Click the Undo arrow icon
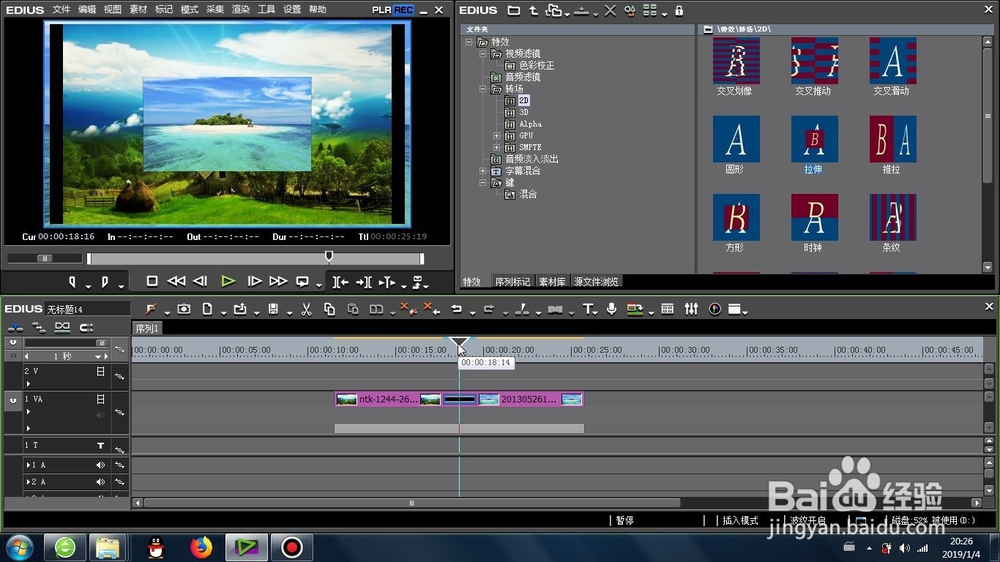1000x562 pixels. (x=457, y=309)
